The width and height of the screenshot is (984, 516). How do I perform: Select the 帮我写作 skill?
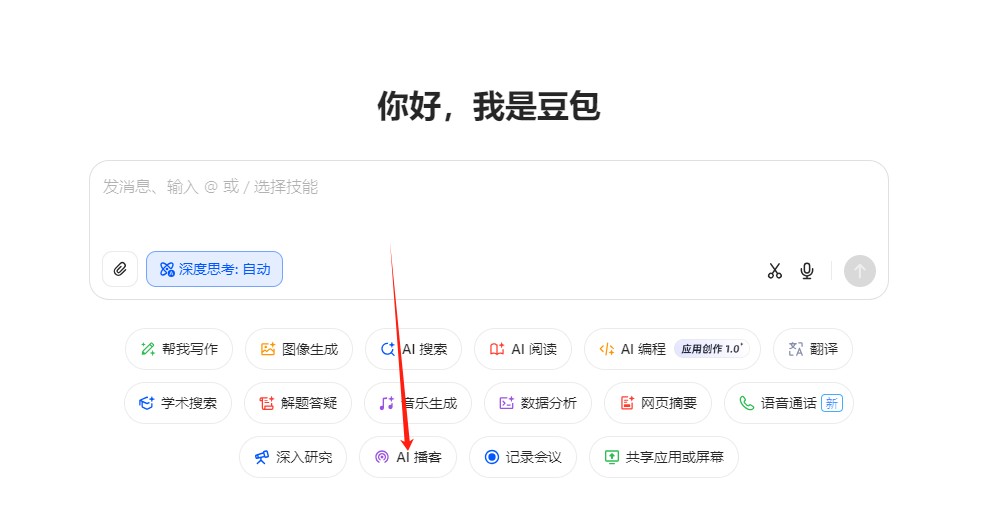[x=179, y=349]
